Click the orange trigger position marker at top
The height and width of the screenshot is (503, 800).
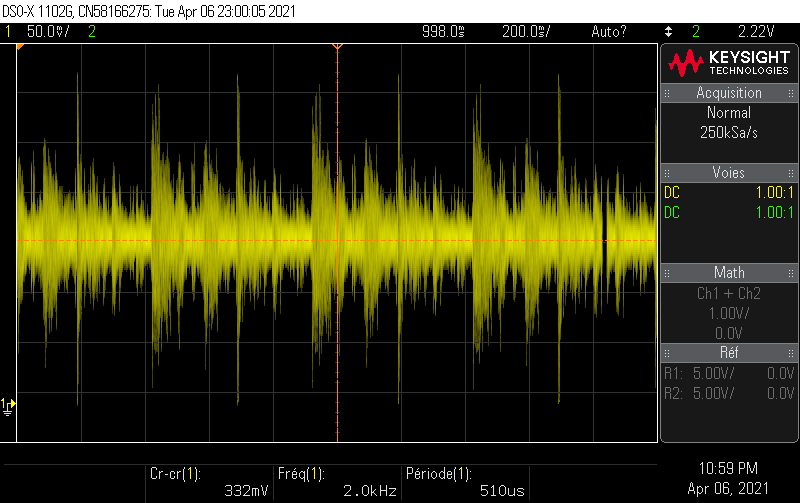click(x=337, y=46)
